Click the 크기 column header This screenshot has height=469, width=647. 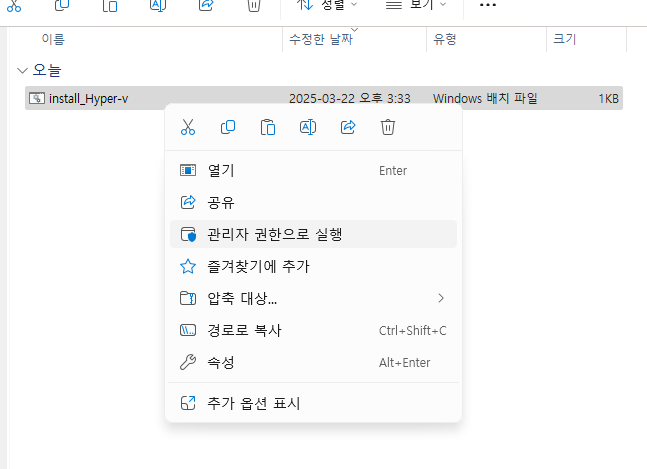coord(564,39)
